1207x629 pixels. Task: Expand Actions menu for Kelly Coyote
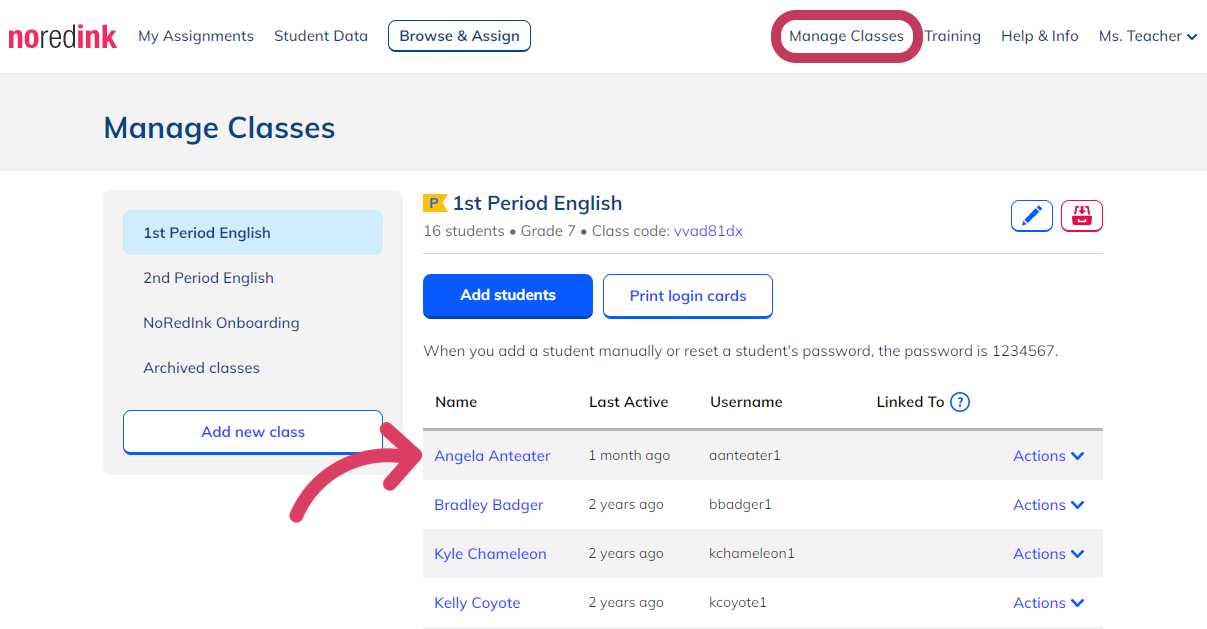1049,603
